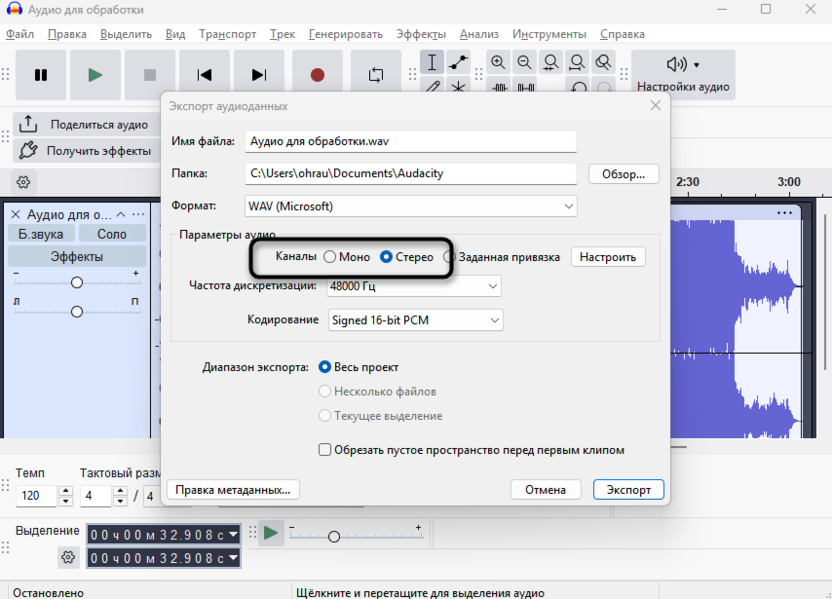832x599 pixels.
Task: Select the Моно channel radio button
Action: click(331, 256)
